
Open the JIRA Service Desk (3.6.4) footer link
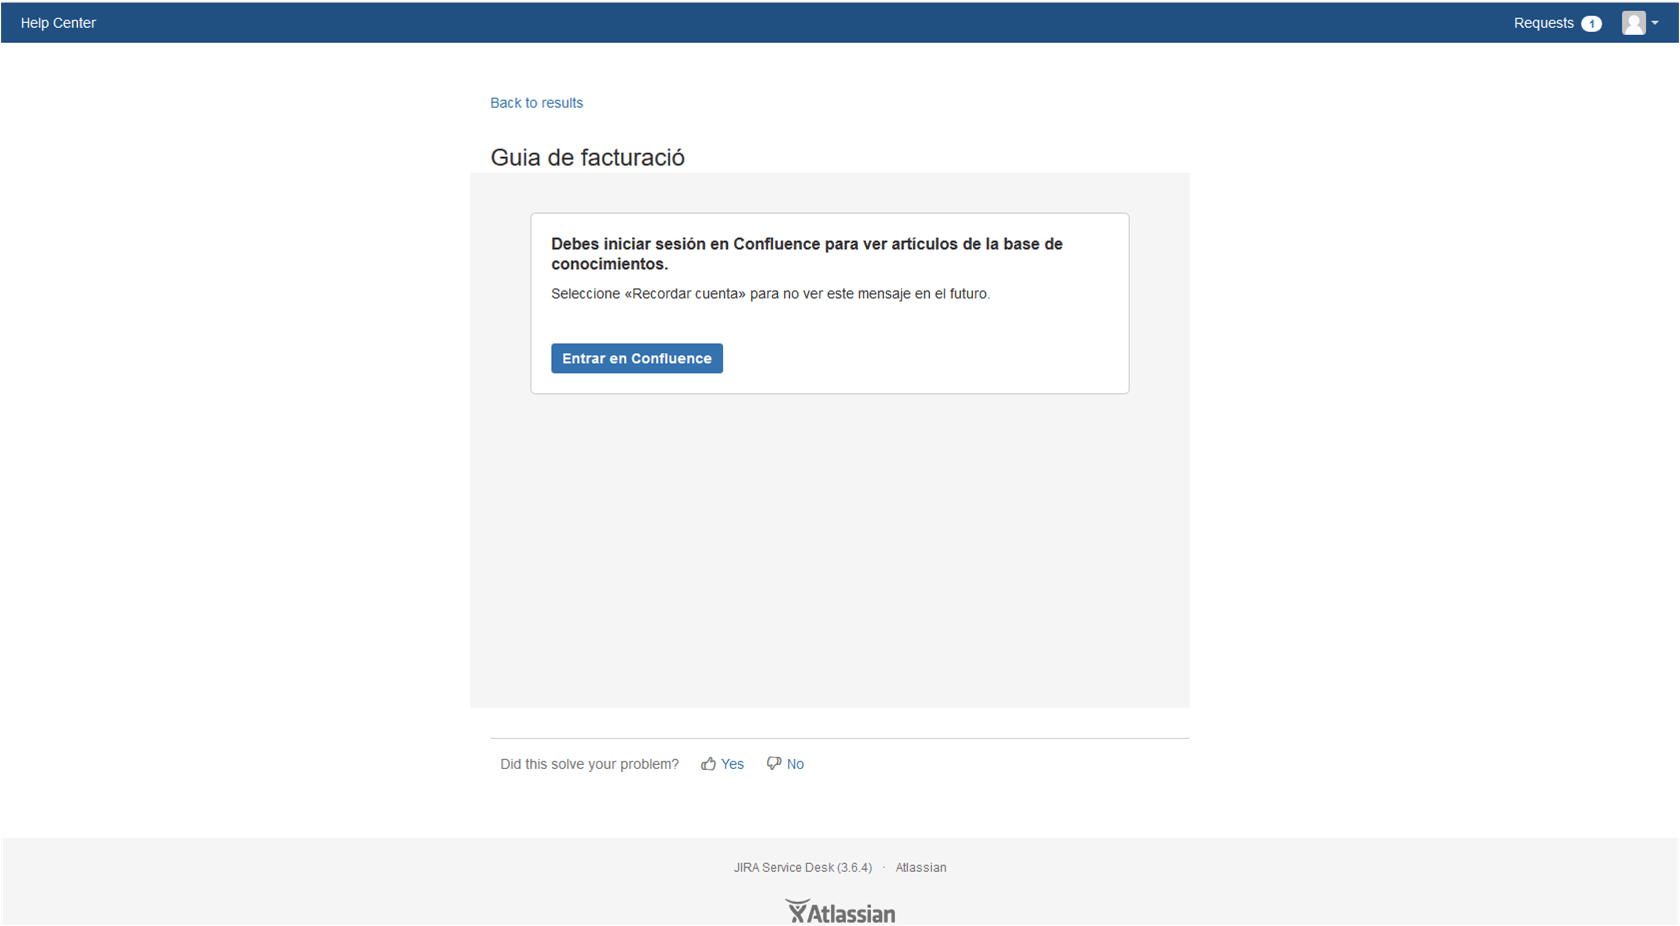803,868
